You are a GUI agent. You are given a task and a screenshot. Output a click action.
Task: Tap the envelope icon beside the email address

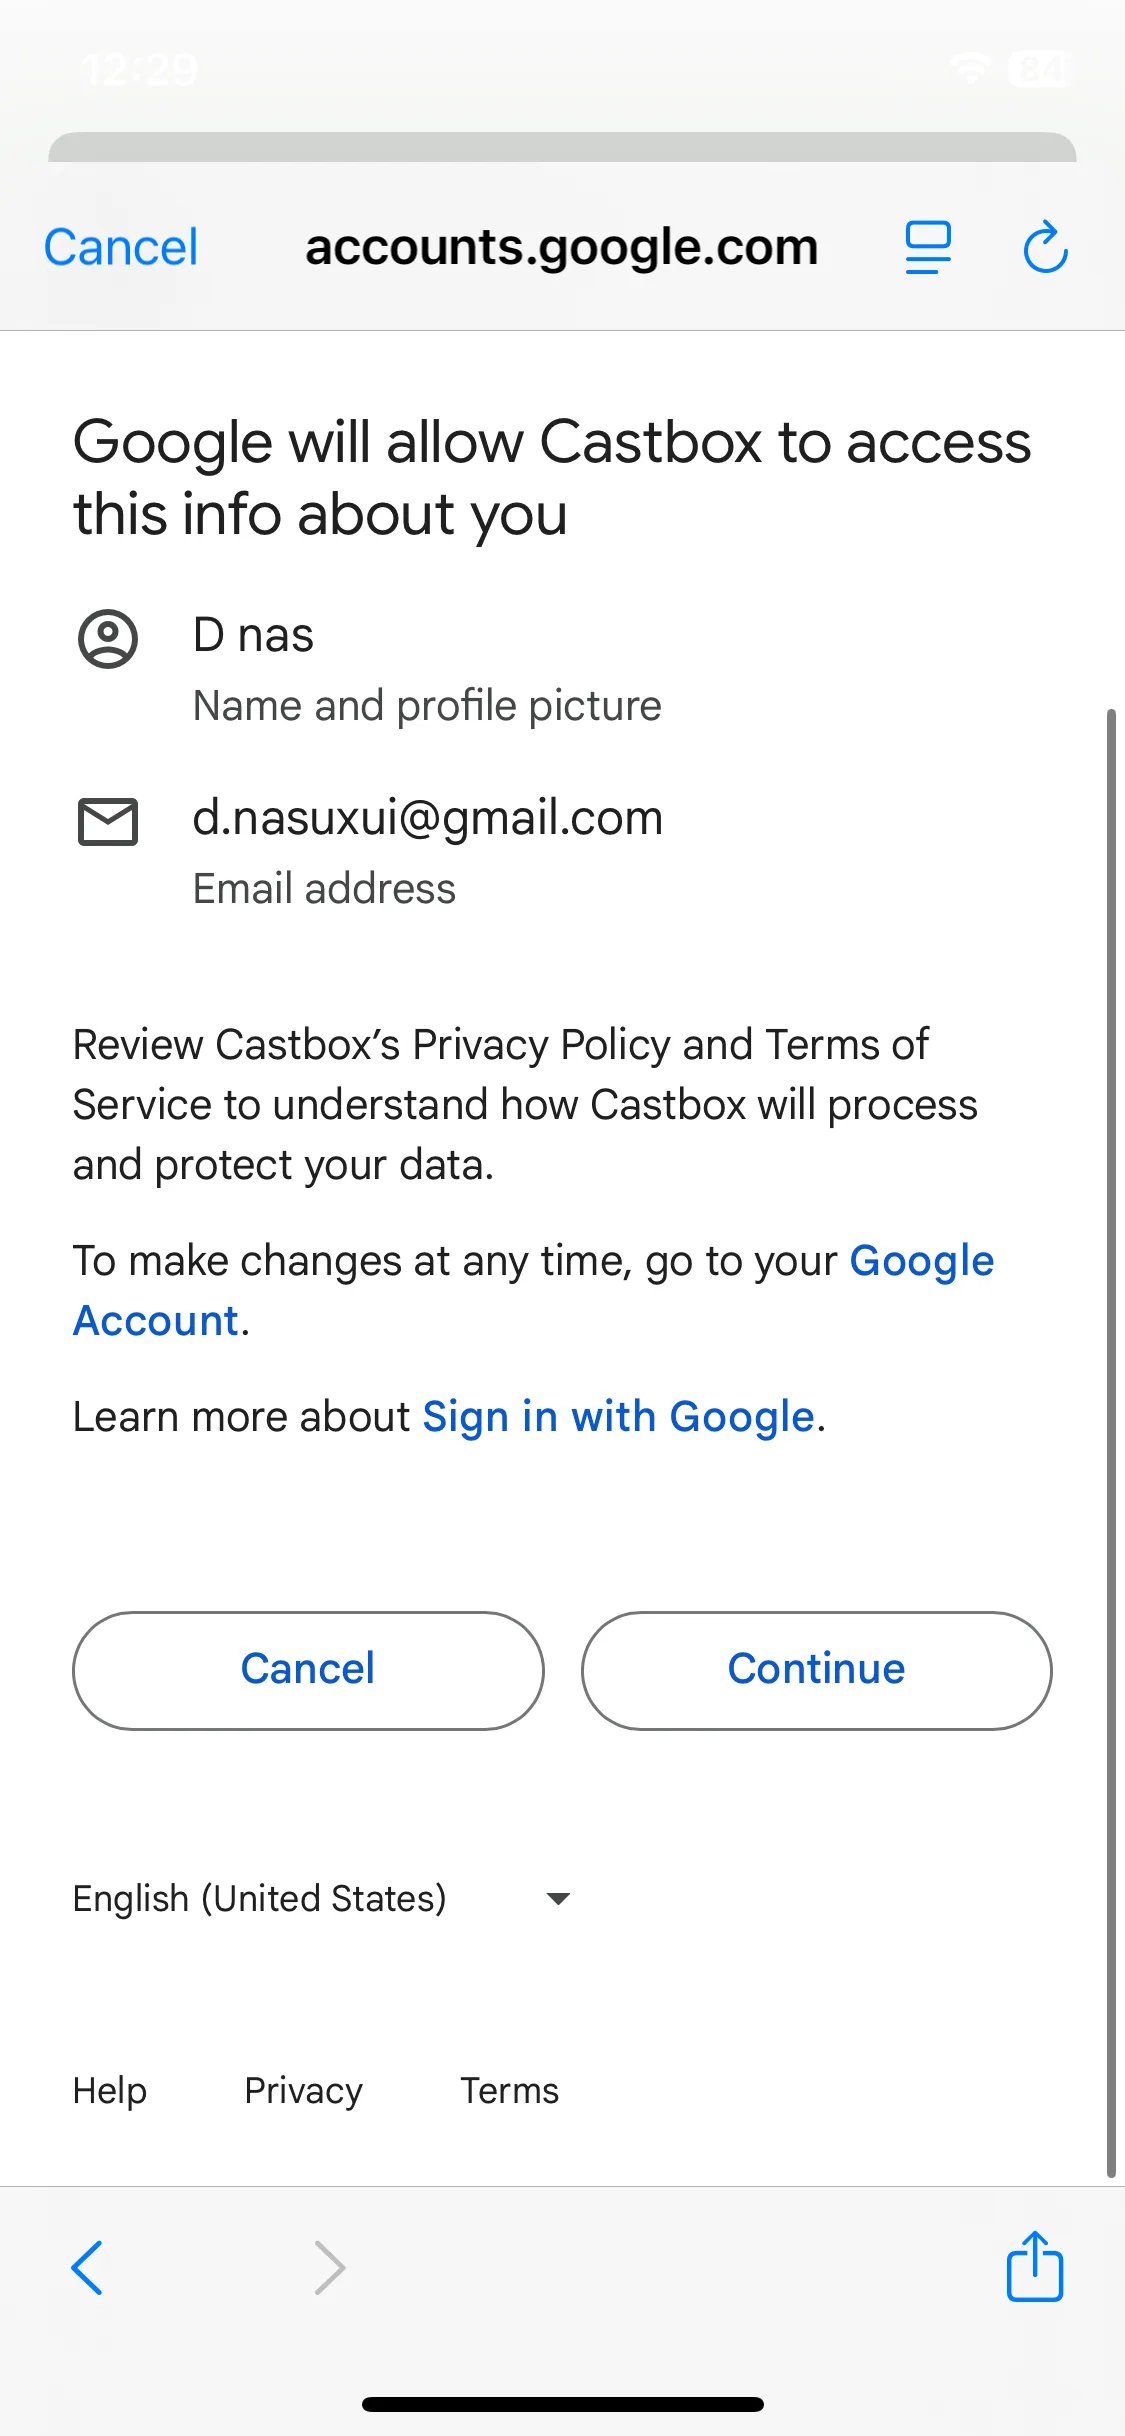(108, 822)
